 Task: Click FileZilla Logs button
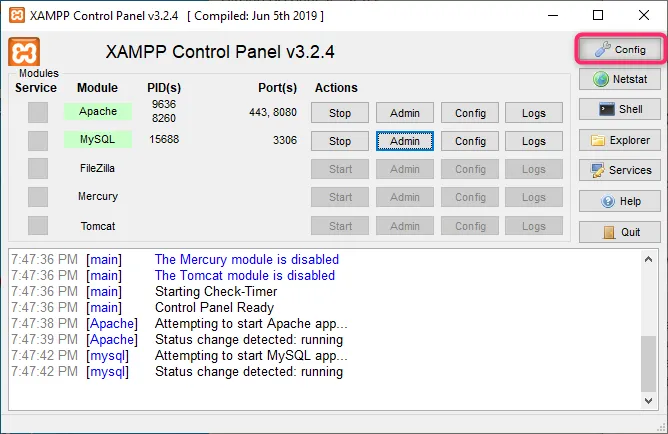click(534, 169)
